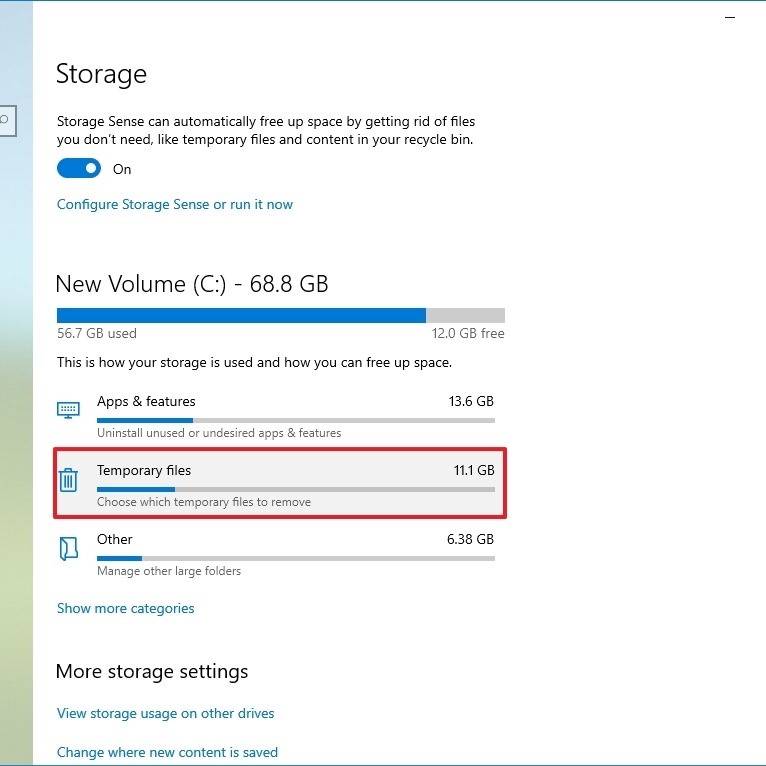
Task: Open Configure Storage Sense or run it now
Action: tap(175, 204)
